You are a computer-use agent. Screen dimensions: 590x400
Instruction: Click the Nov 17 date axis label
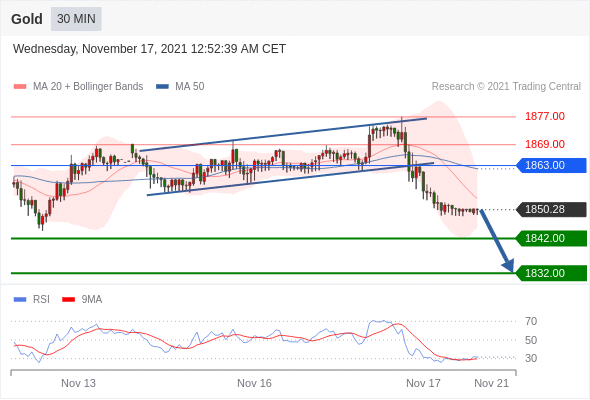(x=423, y=383)
